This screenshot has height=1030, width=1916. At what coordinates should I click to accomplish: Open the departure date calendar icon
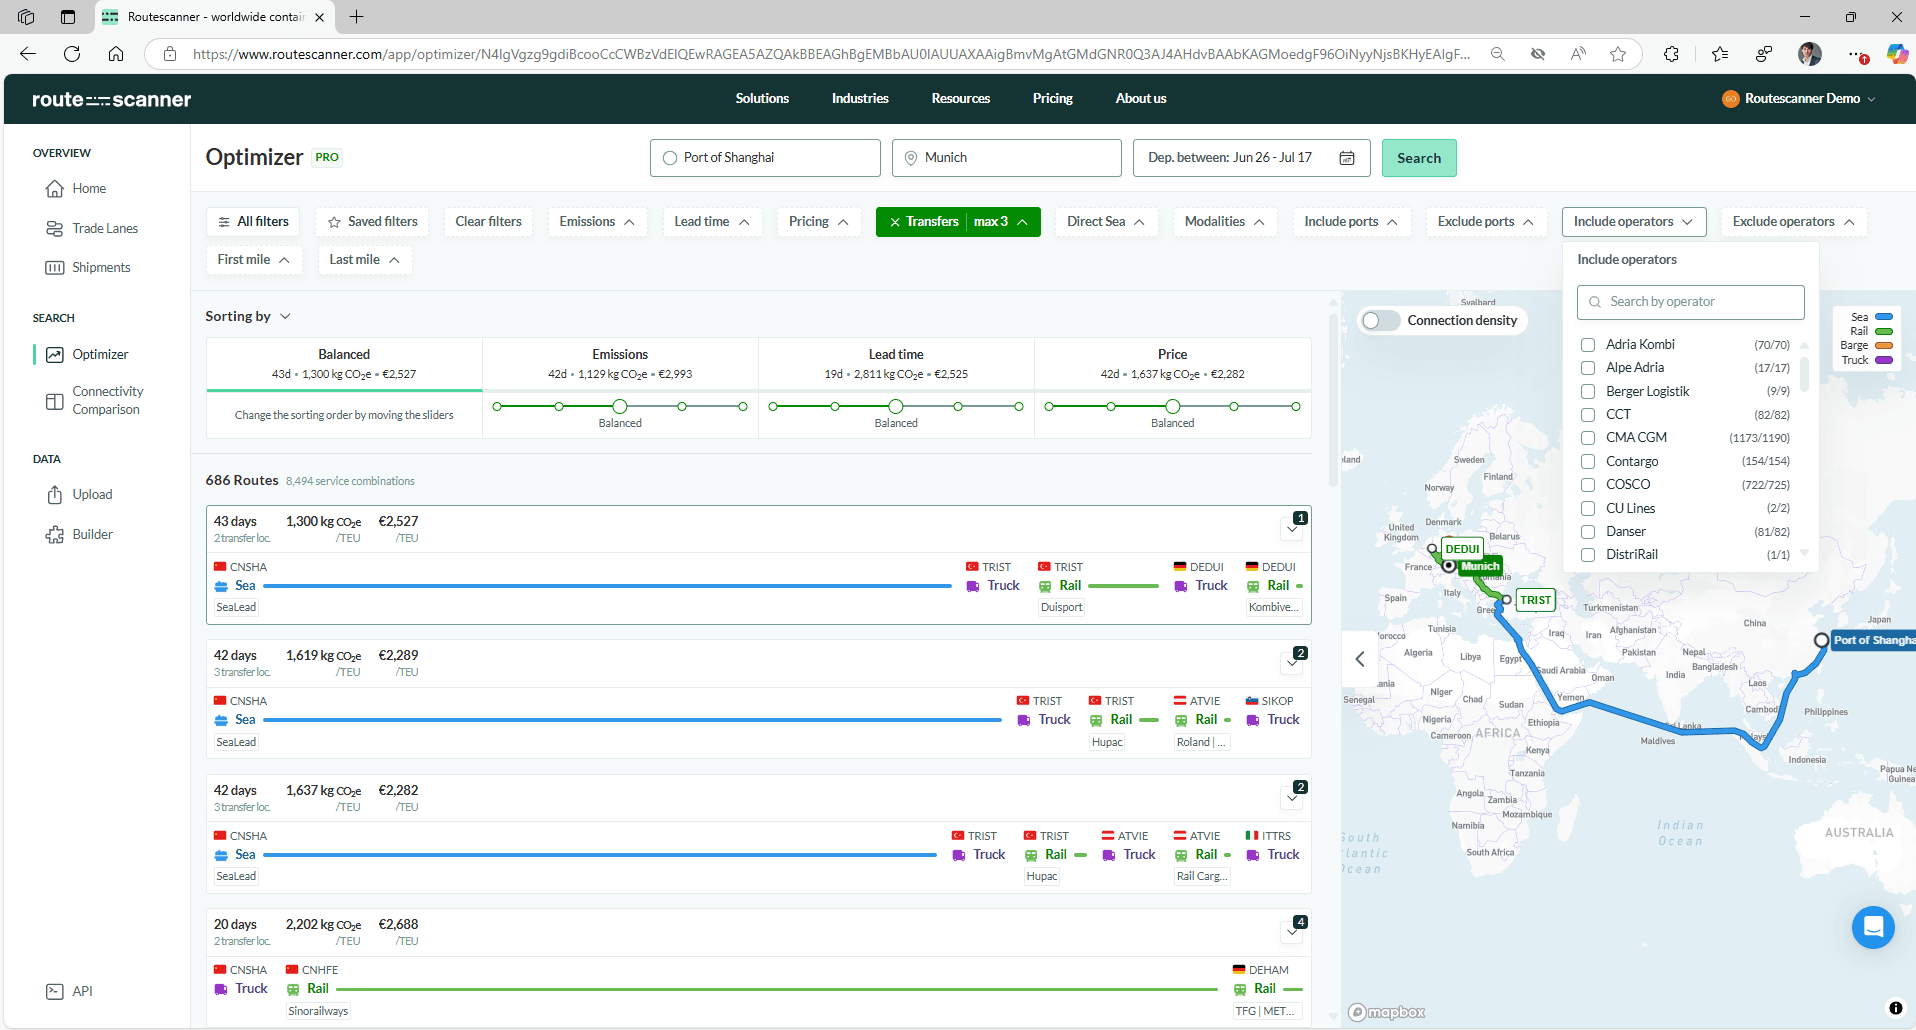coord(1347,158)
